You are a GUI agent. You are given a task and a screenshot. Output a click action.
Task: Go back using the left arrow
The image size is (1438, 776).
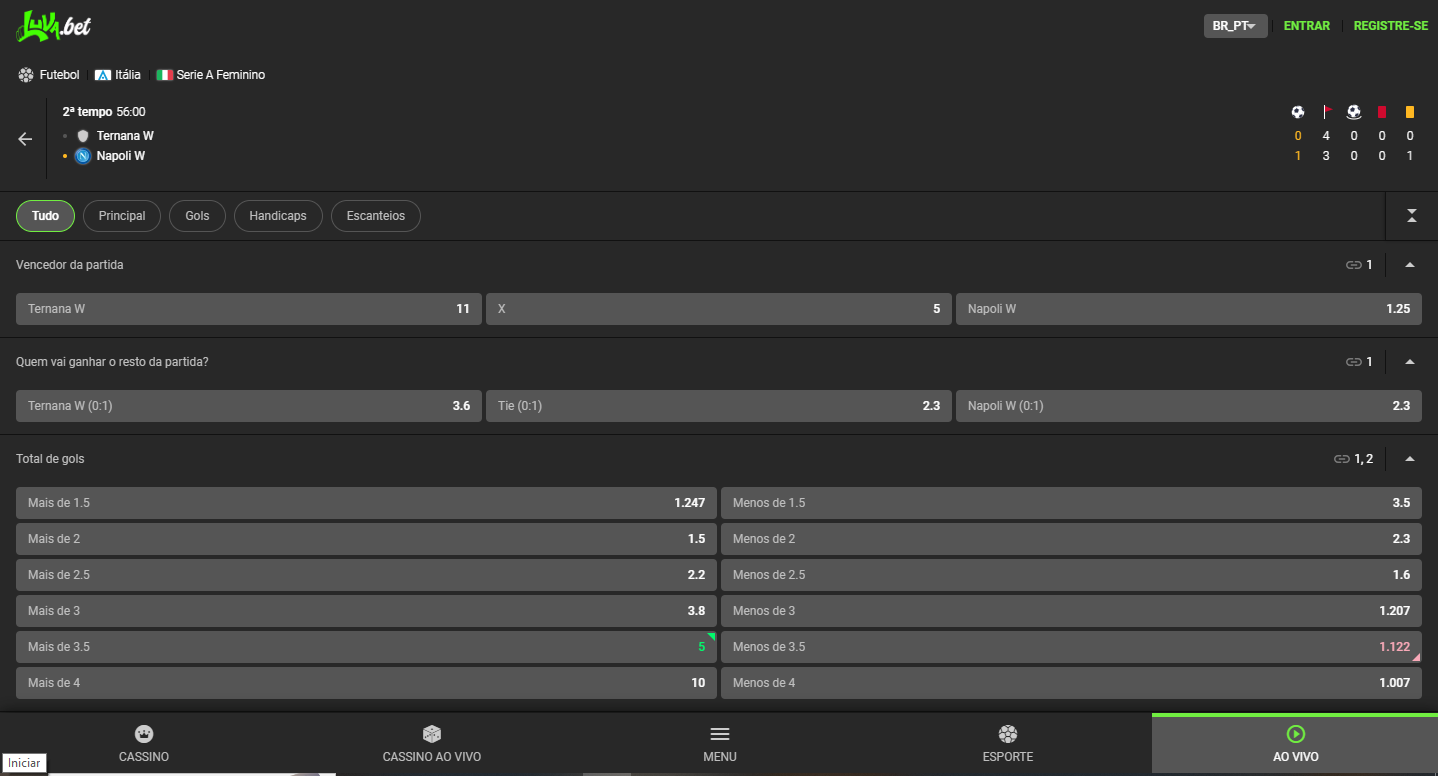tap(26, 139)
